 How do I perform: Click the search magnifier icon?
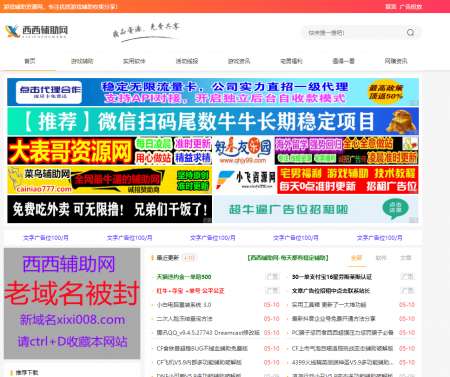click(410, 32)
